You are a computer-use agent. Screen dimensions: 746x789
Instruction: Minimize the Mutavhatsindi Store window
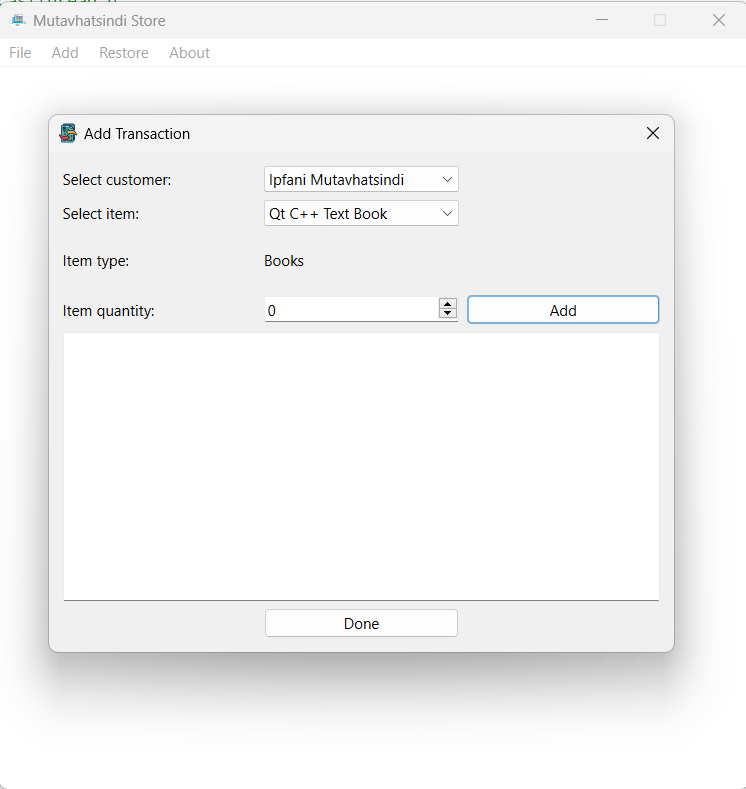tap(602, 20)
